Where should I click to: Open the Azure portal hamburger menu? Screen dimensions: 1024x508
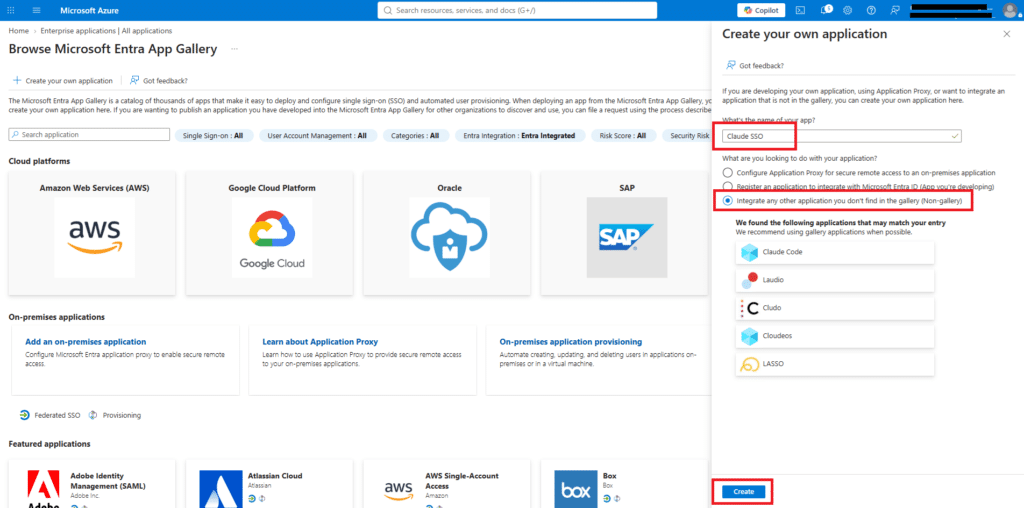pos(36,10)
